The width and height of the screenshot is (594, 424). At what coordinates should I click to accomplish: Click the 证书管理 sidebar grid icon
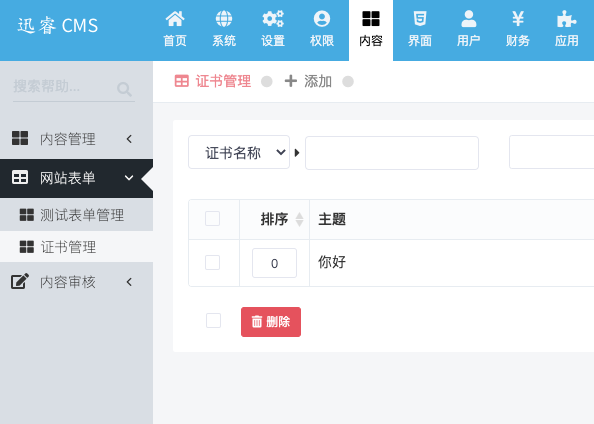(x=27, y=247)
